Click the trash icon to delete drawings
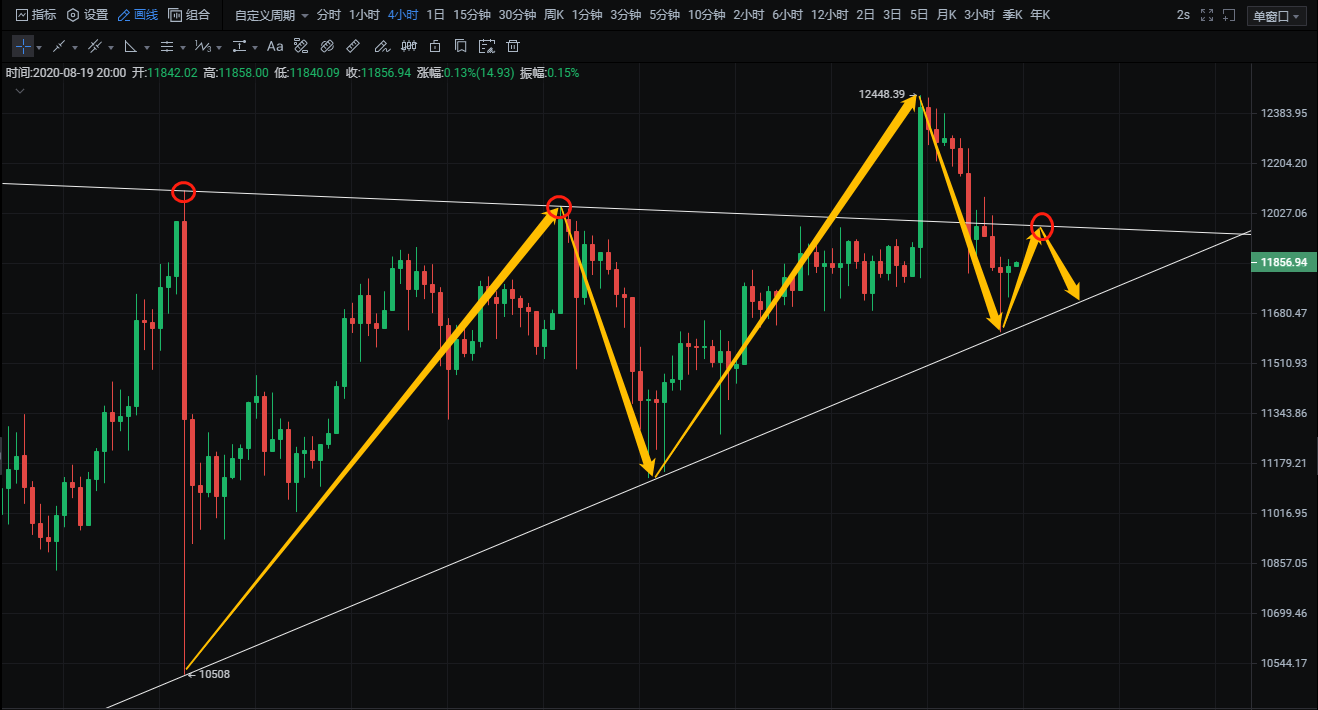This screenshot has height=710, width=1318. pos(513,46)
